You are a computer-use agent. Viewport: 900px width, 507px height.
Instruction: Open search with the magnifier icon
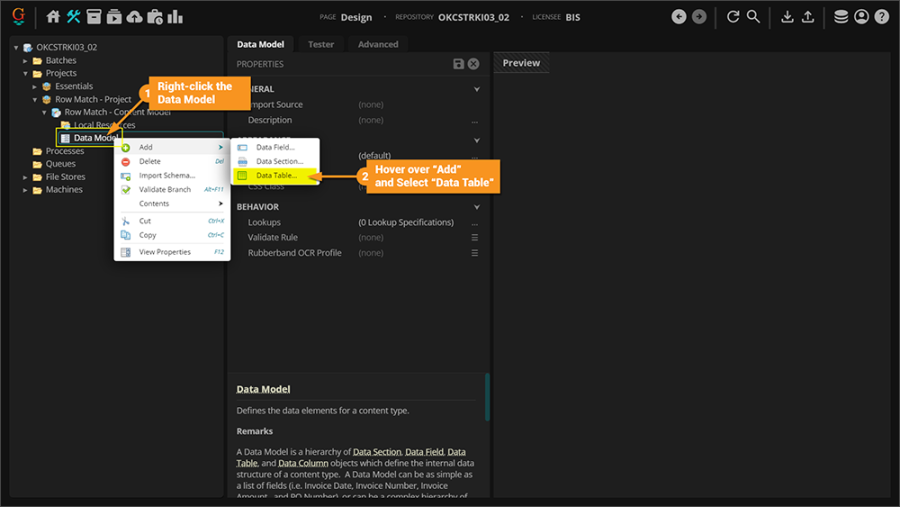pyautogui.click(x=753, y=17)
